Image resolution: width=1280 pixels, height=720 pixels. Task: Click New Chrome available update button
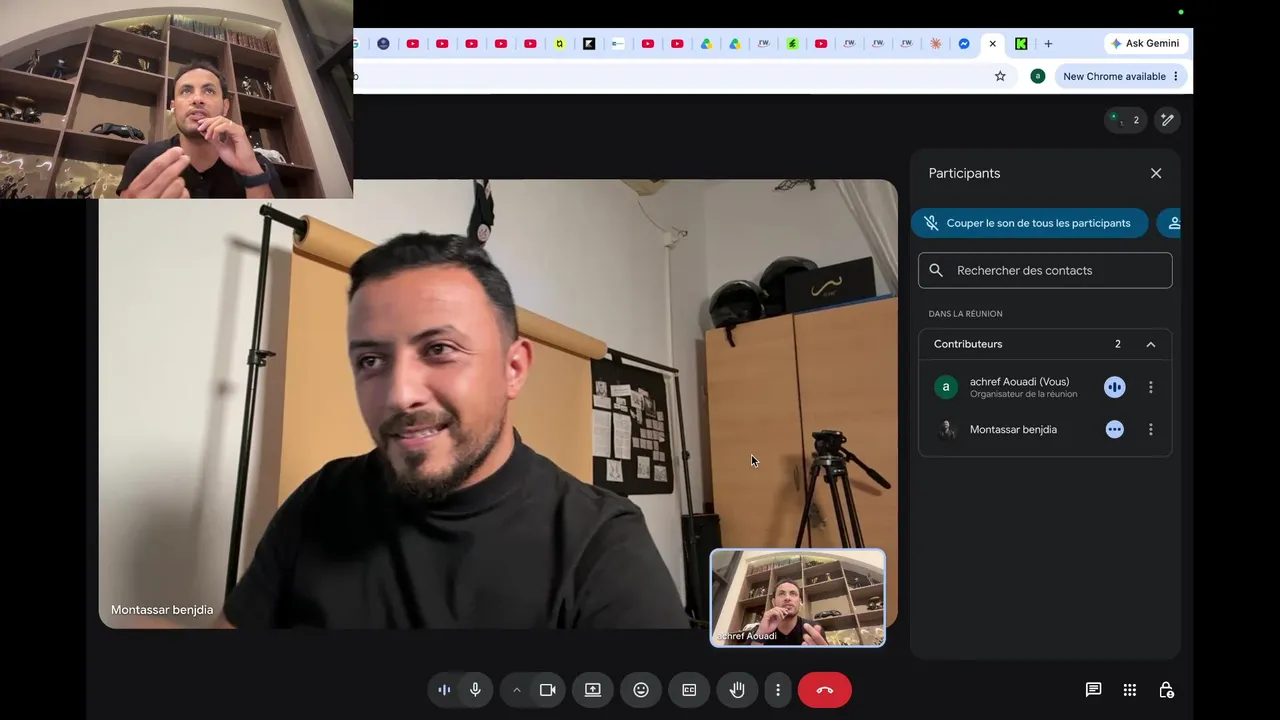tap(1121, 76)
